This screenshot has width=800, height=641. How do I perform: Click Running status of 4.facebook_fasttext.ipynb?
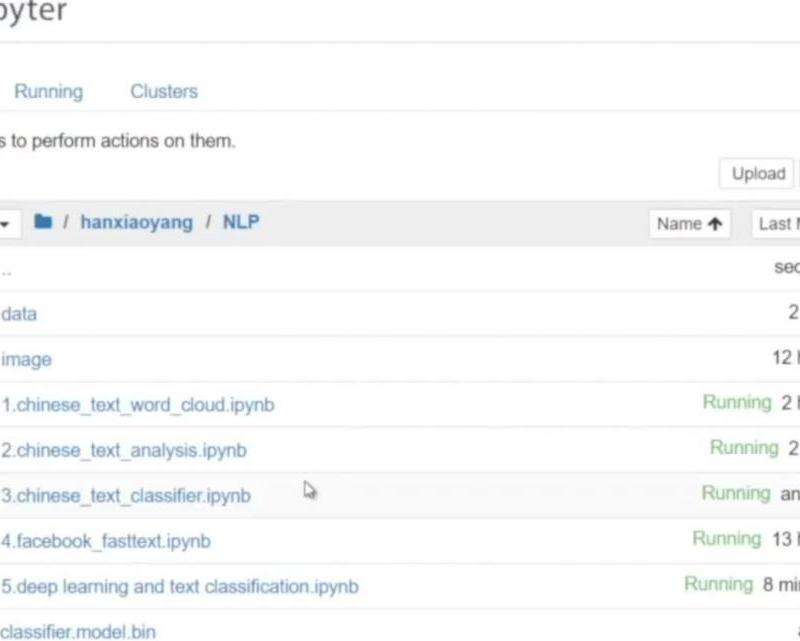coord(727,539)
